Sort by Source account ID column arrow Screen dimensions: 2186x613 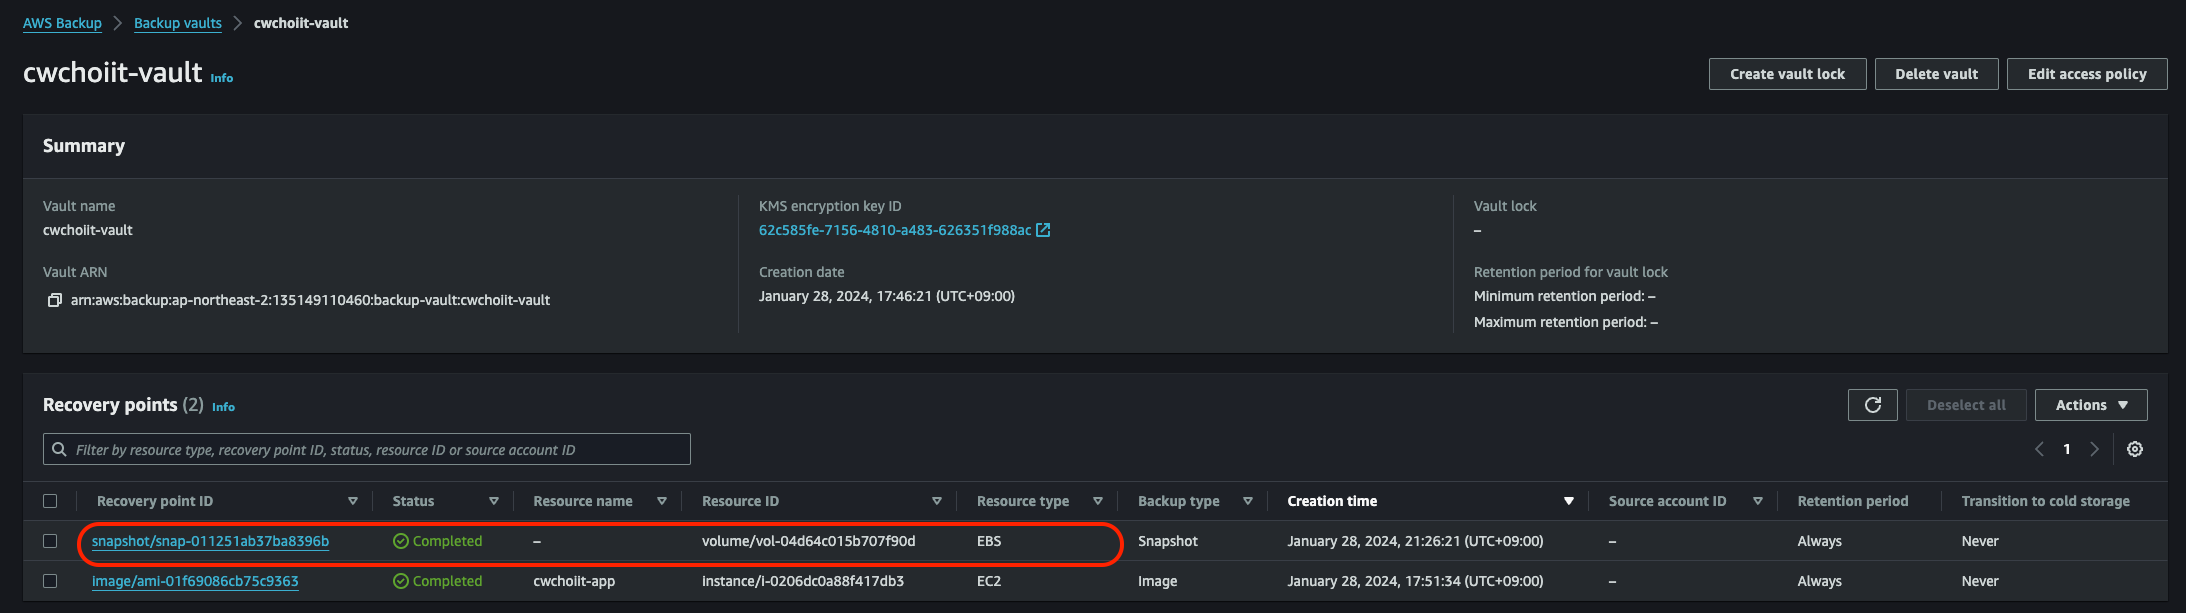coord(1758,501)
